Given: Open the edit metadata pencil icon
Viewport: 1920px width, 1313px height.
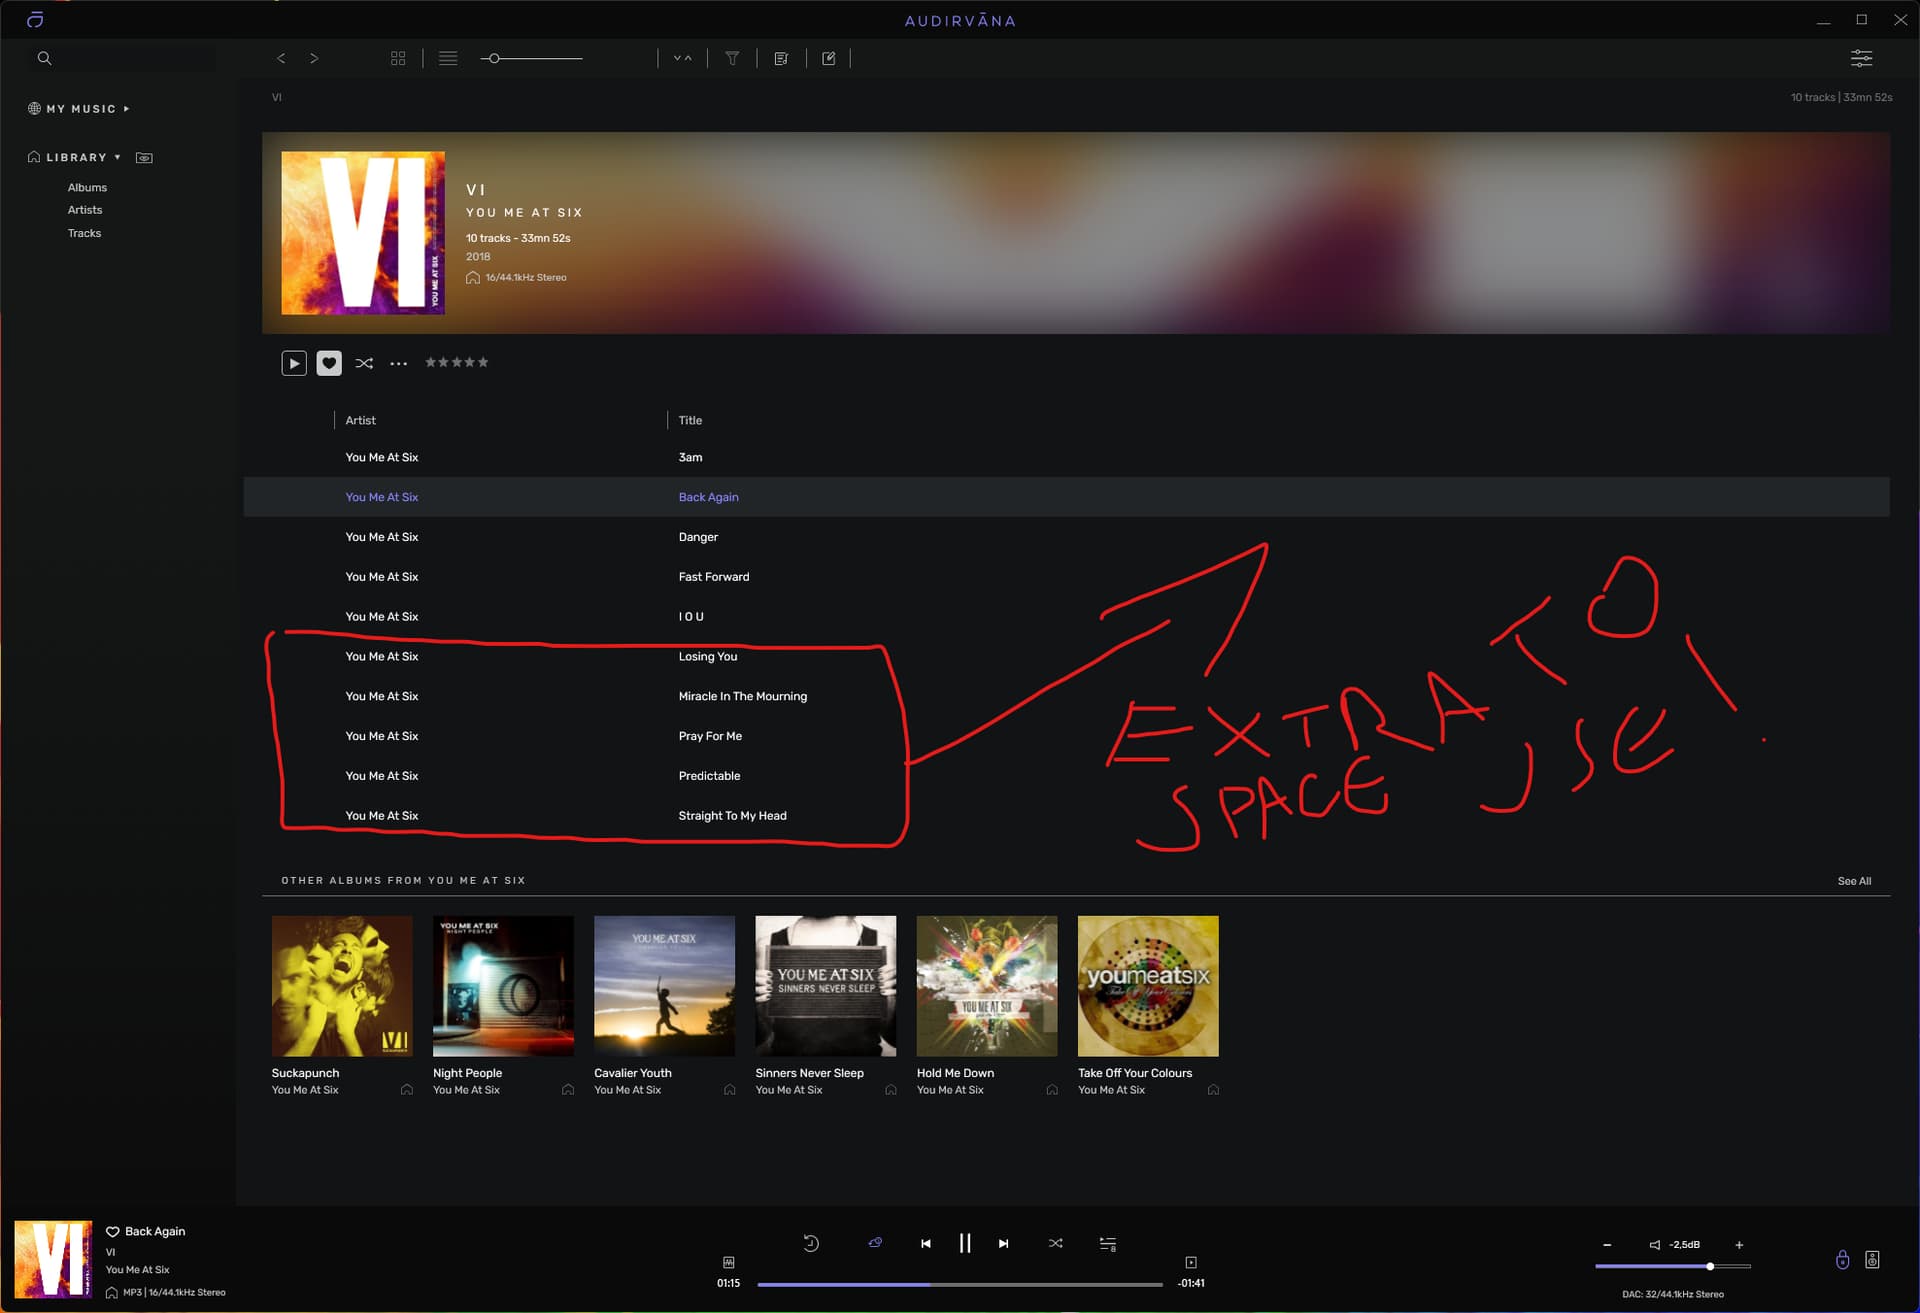Looking at the screenshot, I should pos(829,58).
